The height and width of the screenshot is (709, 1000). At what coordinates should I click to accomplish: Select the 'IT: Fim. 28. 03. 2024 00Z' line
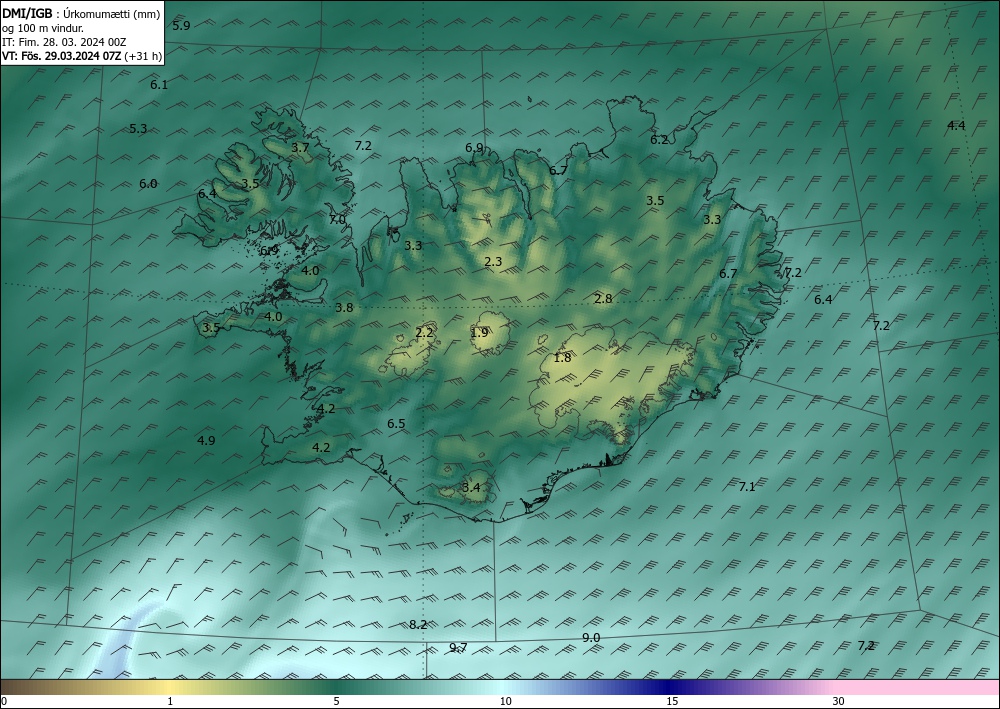click(x=64, y=42)
